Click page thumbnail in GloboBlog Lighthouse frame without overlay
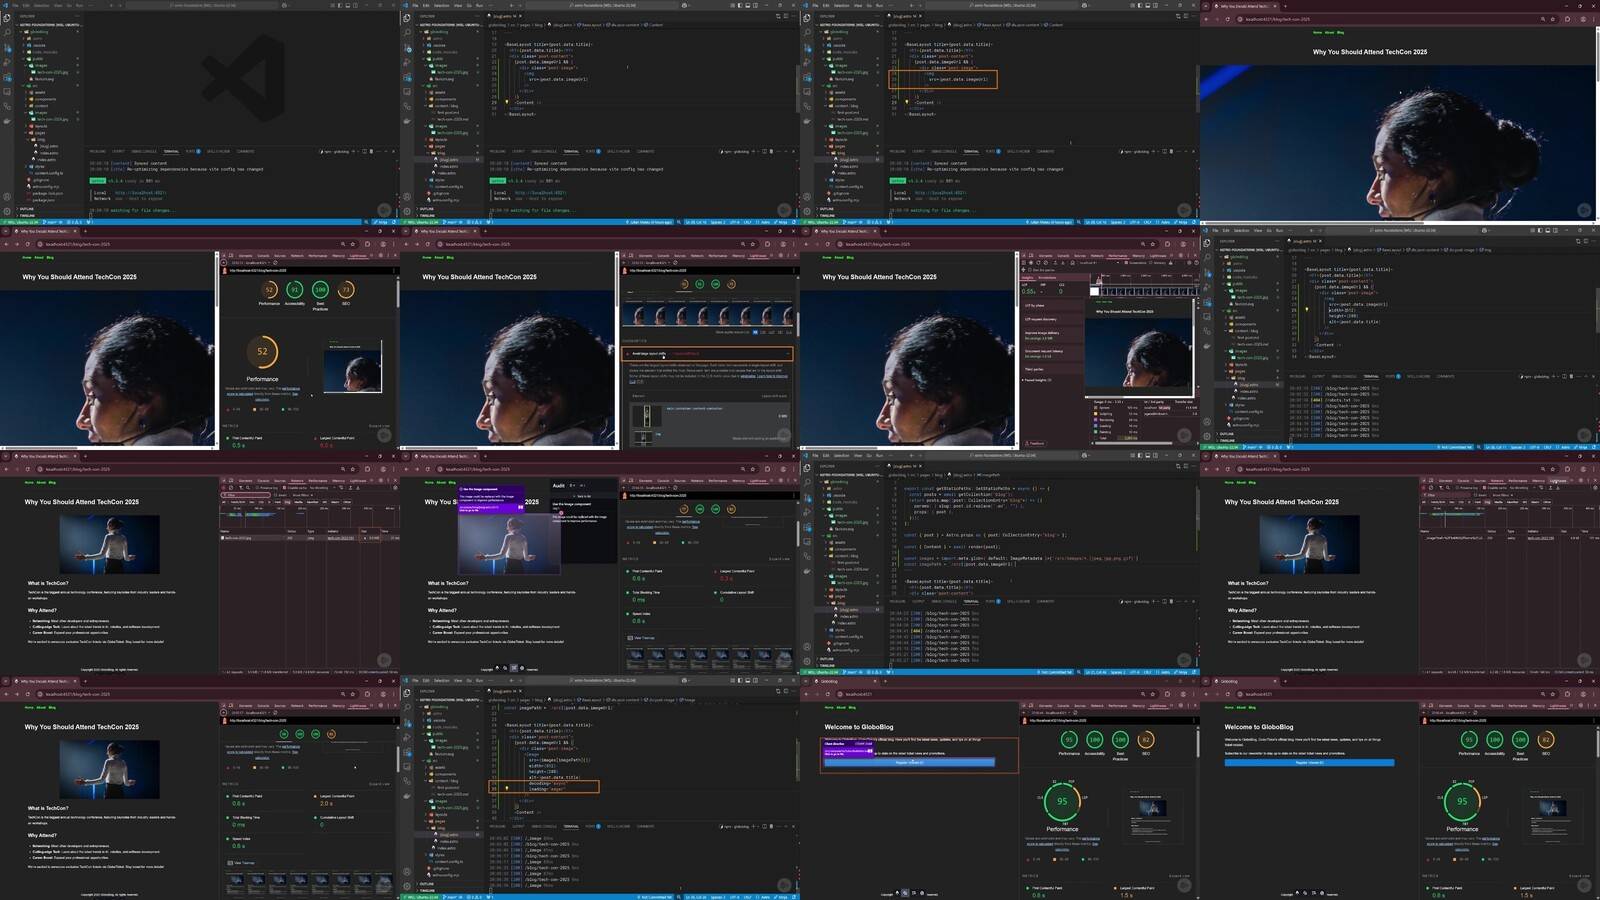 point(1552,816)
